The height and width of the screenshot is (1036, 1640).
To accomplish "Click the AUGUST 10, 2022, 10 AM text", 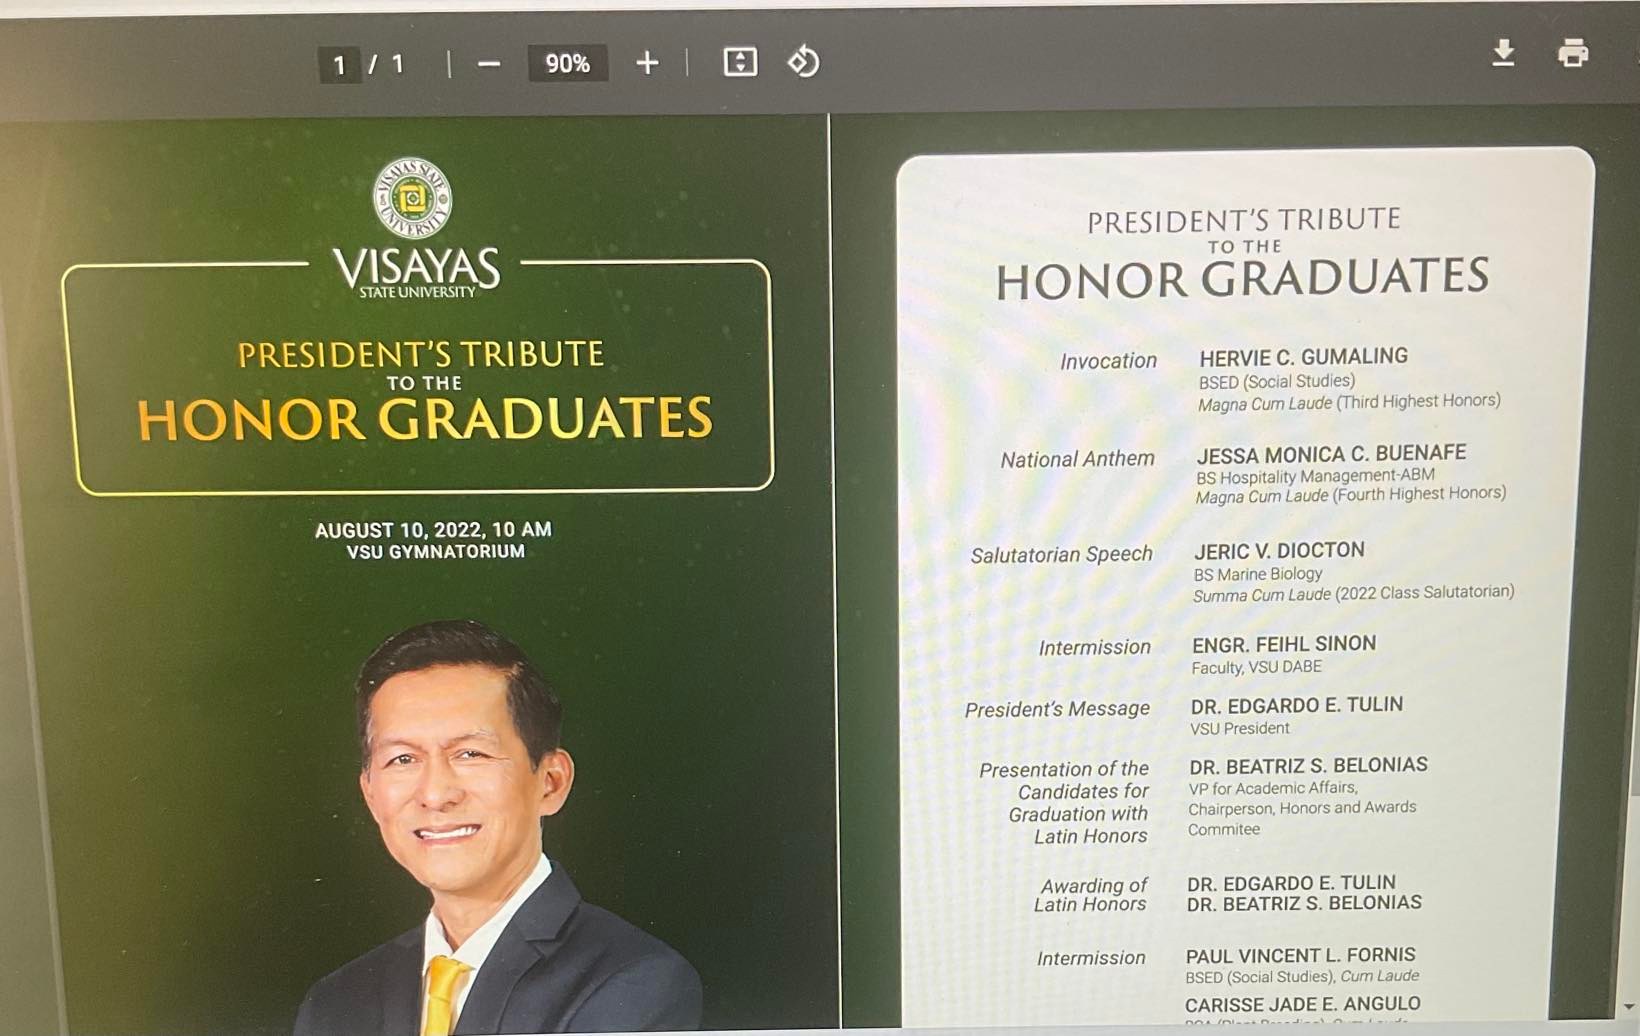I will (433, 529).
